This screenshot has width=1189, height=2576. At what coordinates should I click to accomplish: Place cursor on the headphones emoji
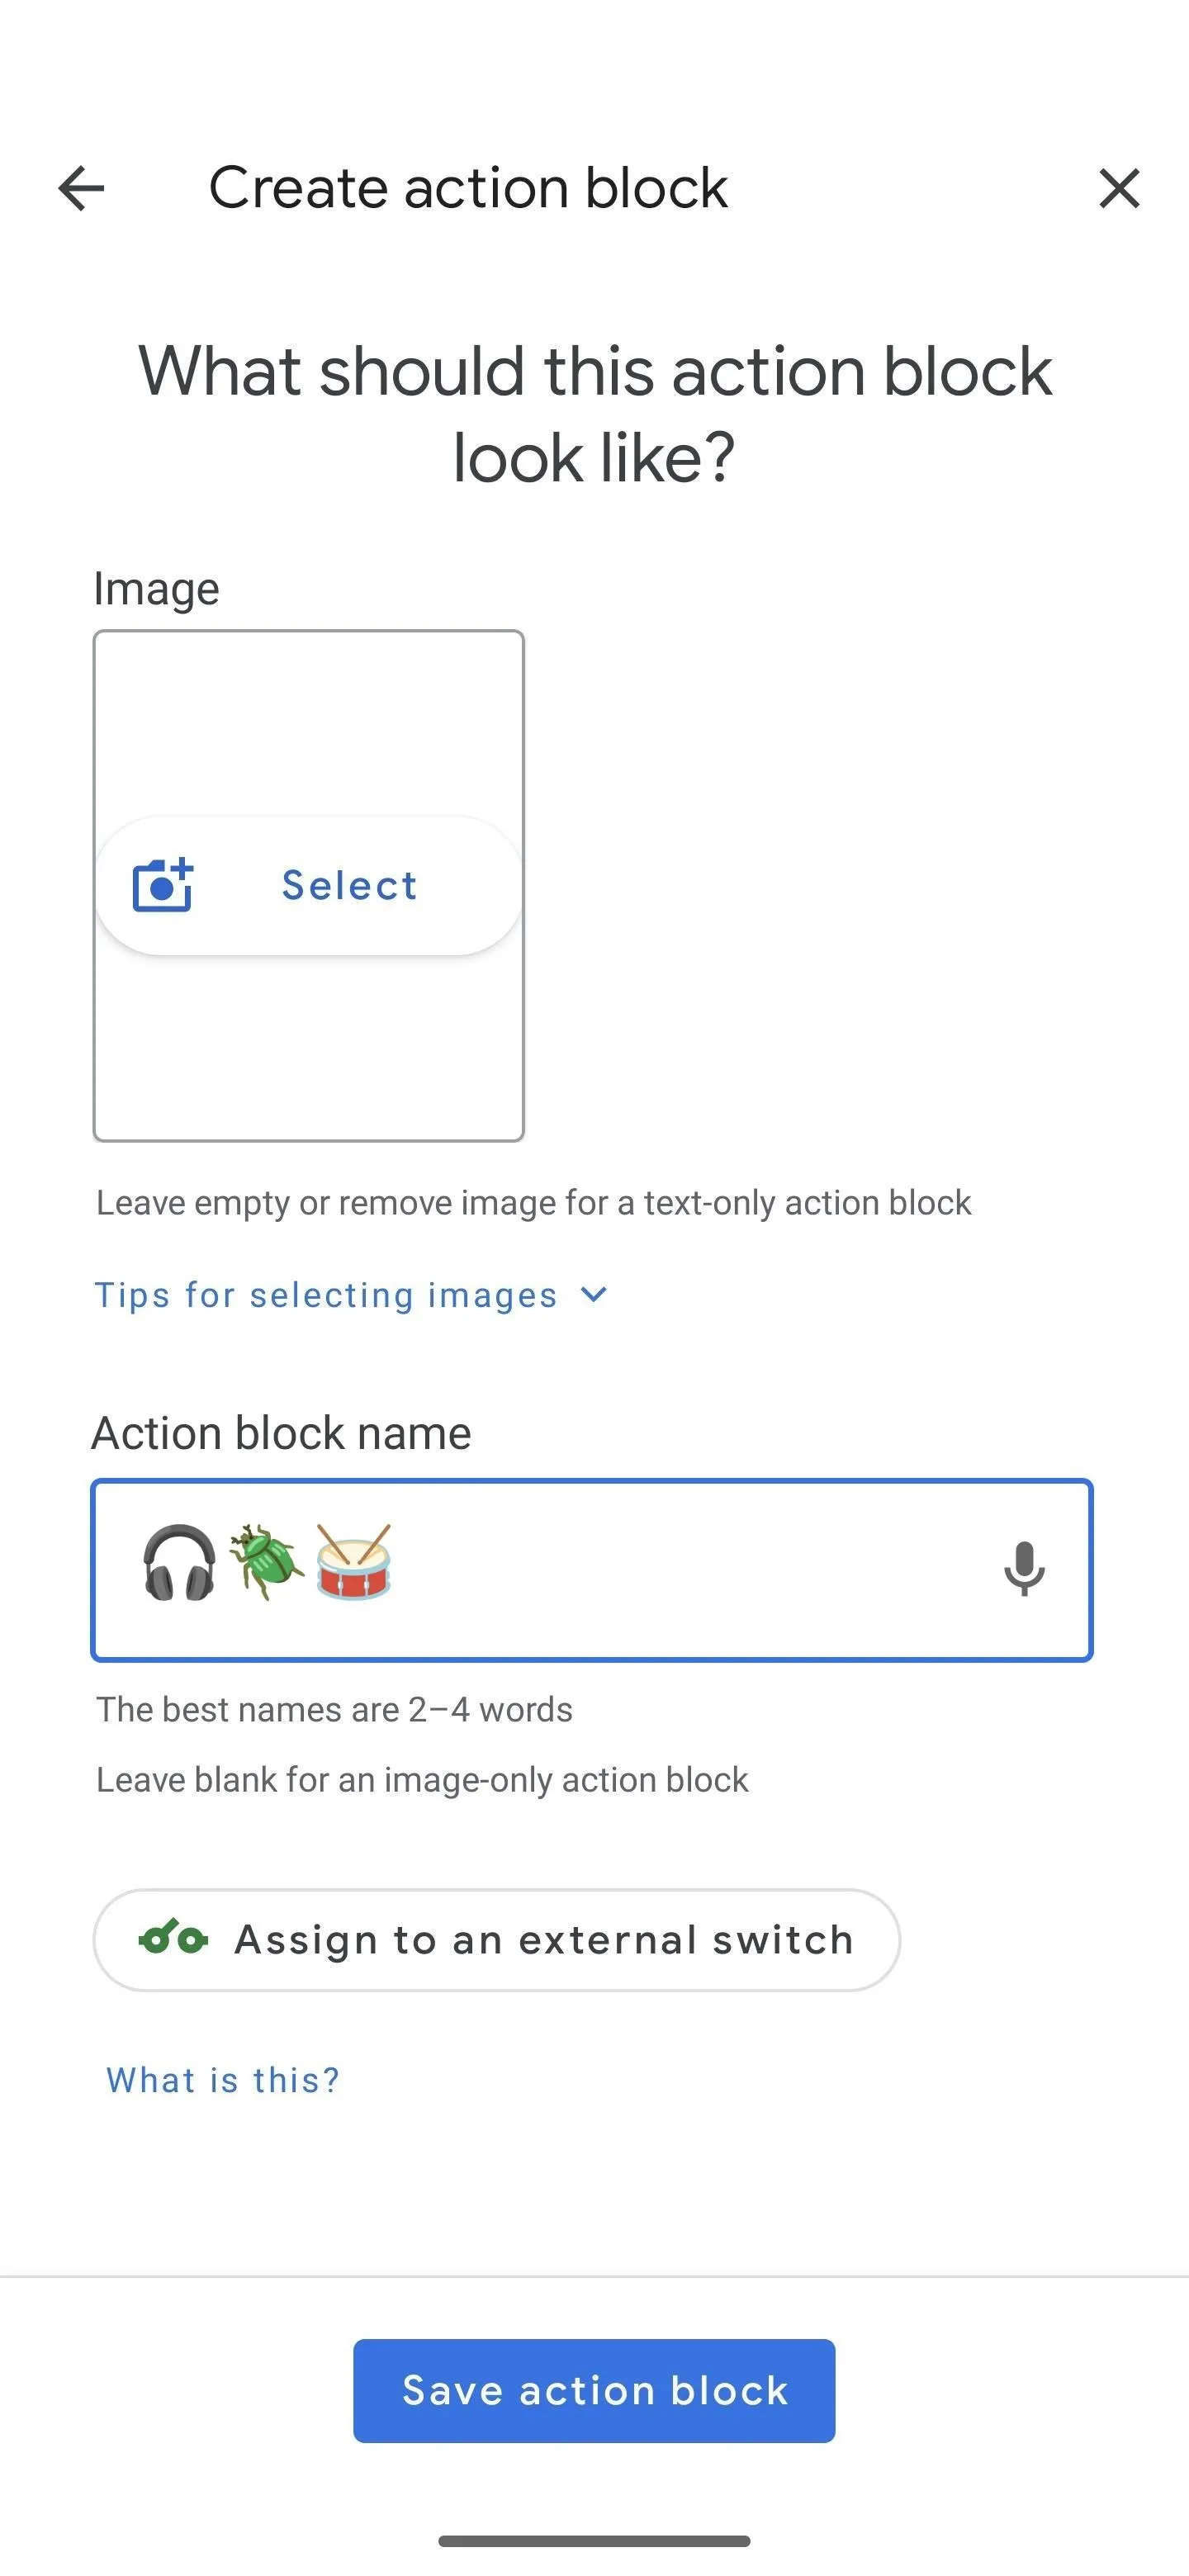coord(179,1562)
